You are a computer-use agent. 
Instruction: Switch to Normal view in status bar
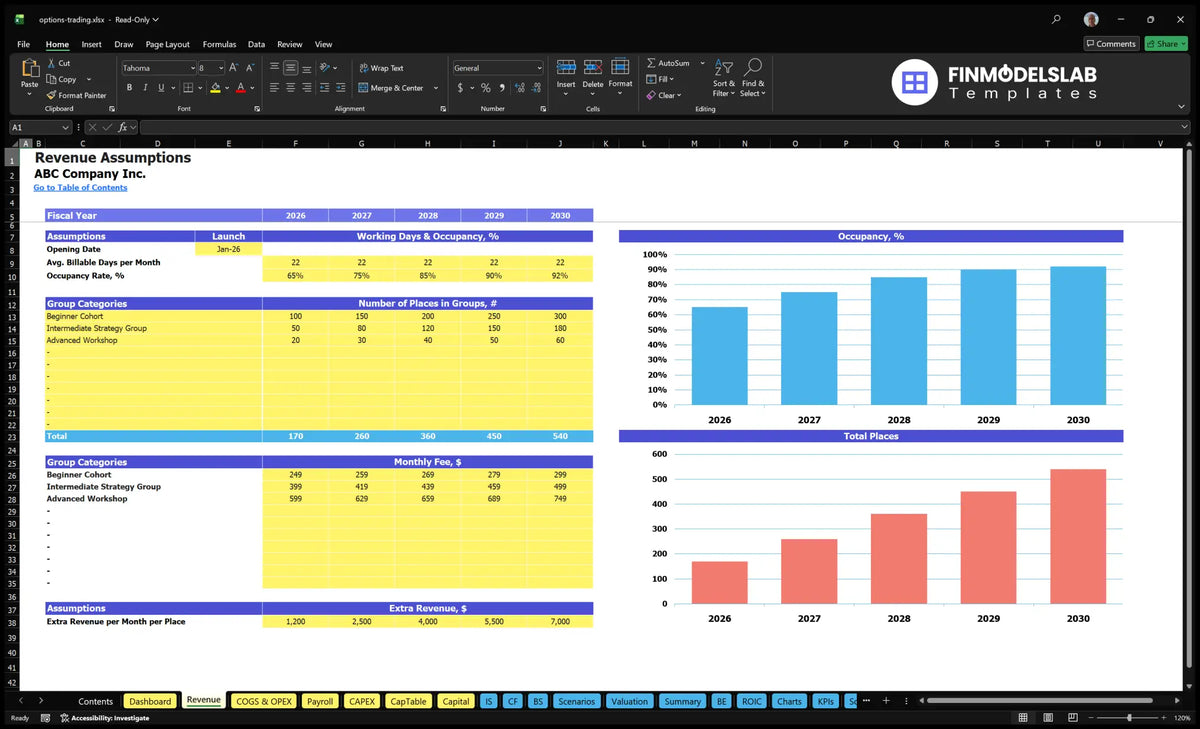(x=1022, y=718)
